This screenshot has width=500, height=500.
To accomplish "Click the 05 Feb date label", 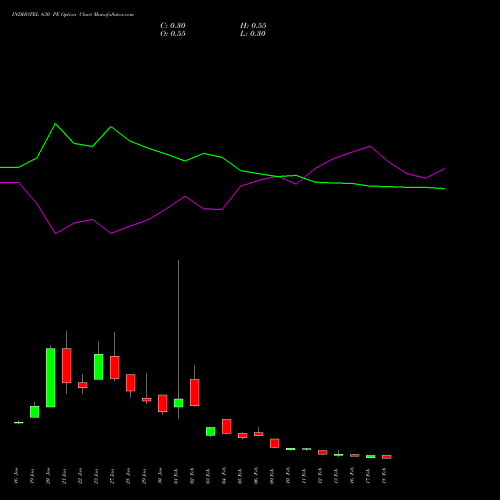I will click(241, 476).
